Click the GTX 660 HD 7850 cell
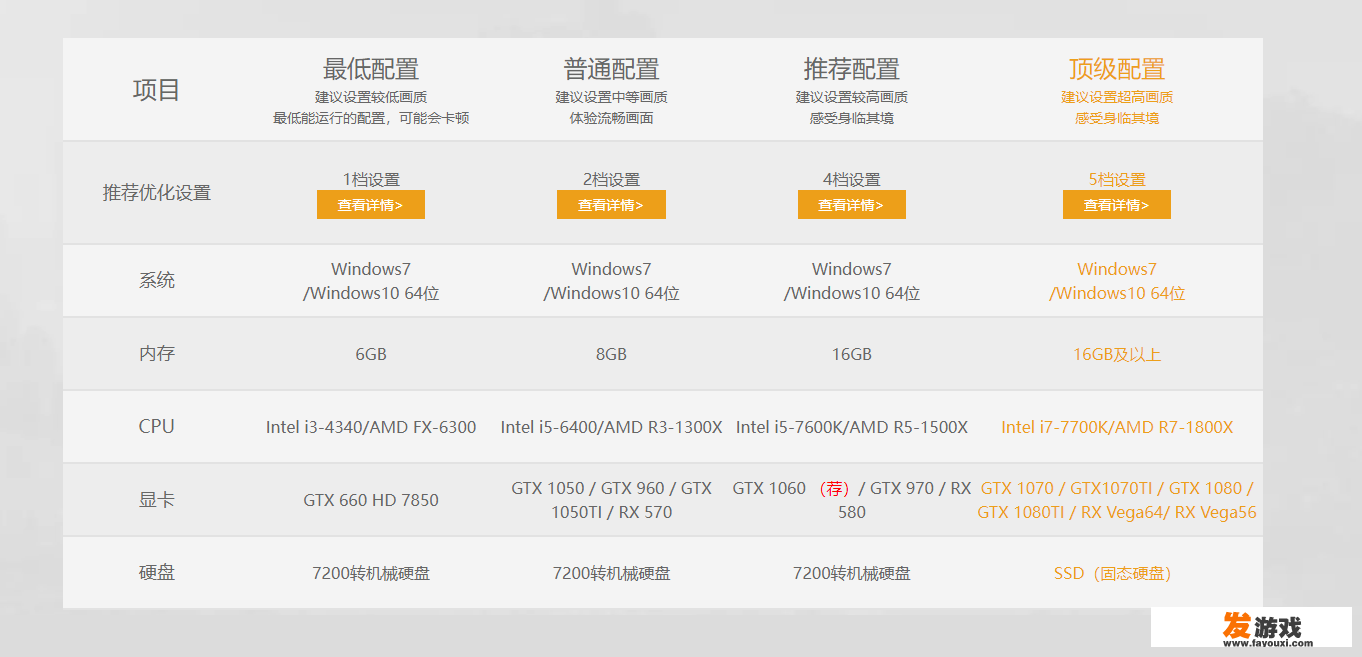 point(371,500)
